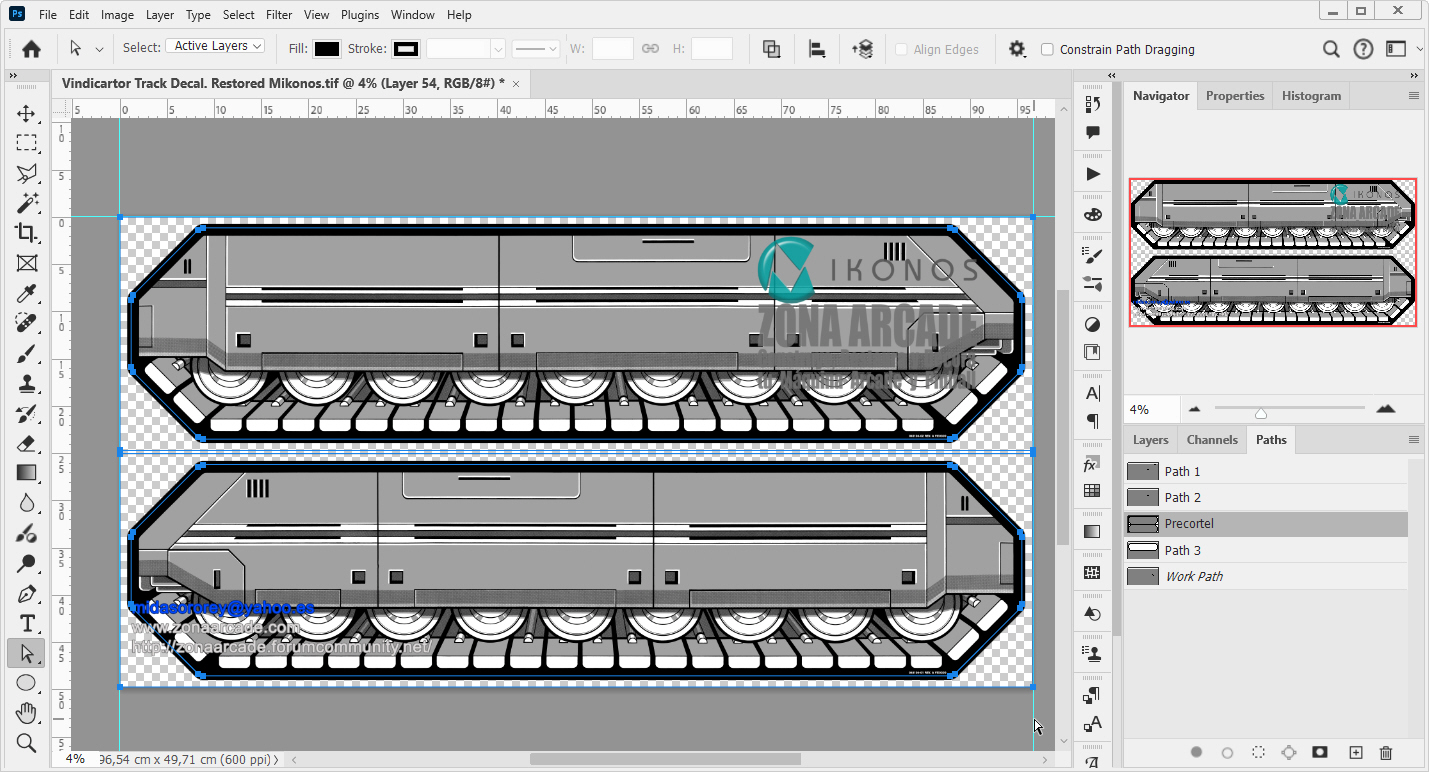Screen dimensions: 1429x772
Task: Enable the Constrain Path Dragging checkbox
Action: [1047, 48]
